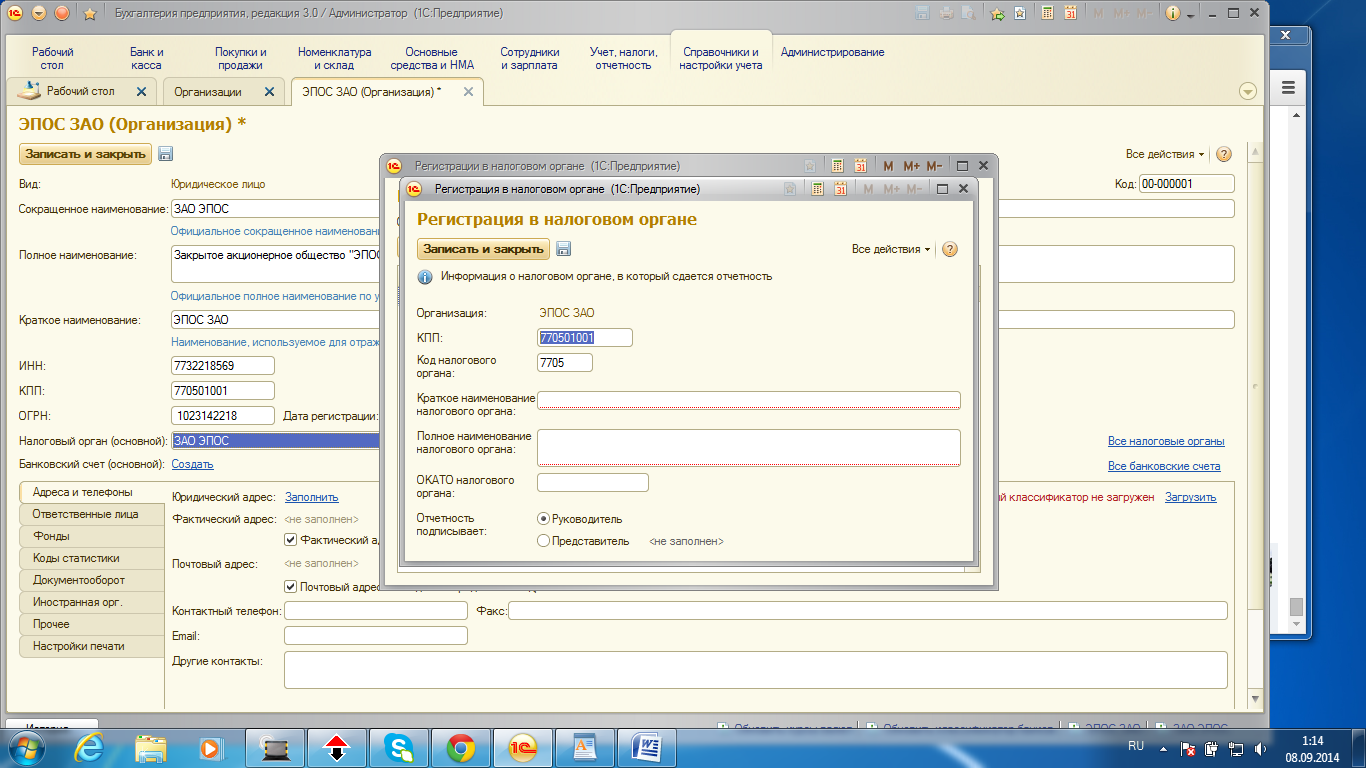Open calculator in main window title bar
Screen dimensions: 1366x768
(1047, 13)
